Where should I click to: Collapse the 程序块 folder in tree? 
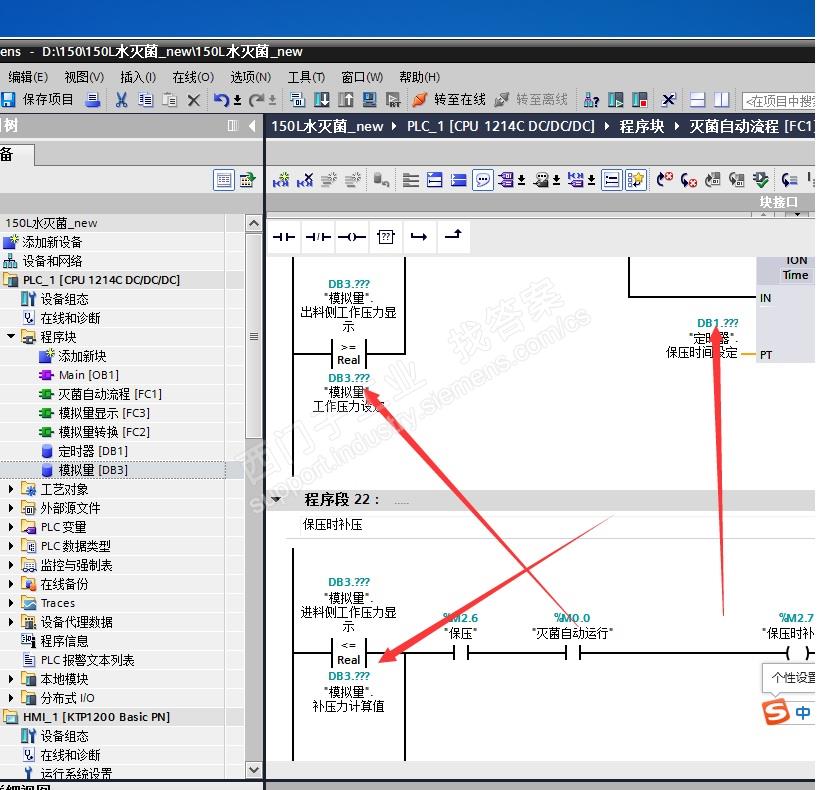tap(10, 336)
